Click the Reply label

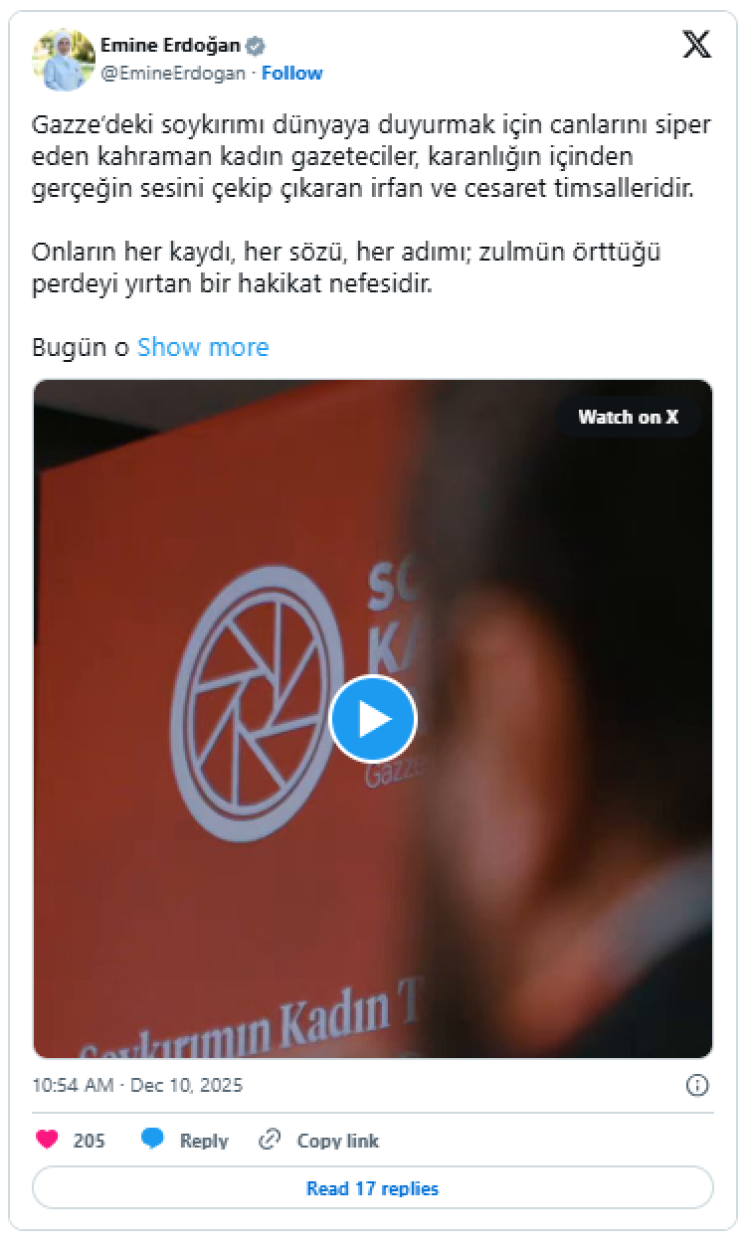click(204, 1141)
